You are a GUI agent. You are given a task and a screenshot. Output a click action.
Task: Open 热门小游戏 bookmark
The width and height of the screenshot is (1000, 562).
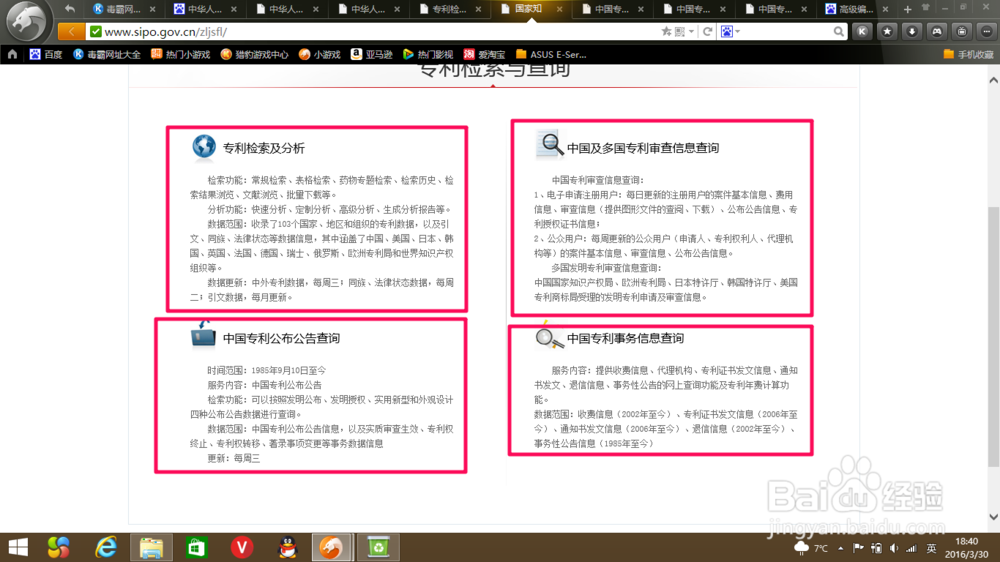tap(180, 54)
